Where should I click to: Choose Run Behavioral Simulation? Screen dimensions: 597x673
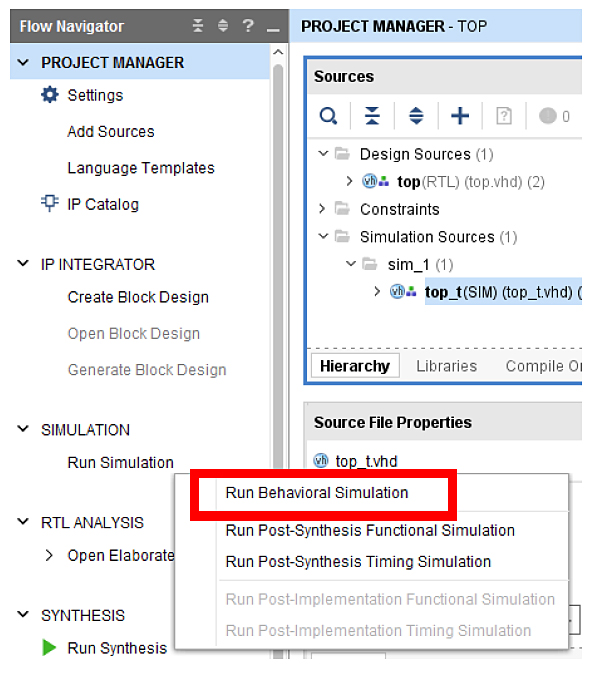click(317, 493)
